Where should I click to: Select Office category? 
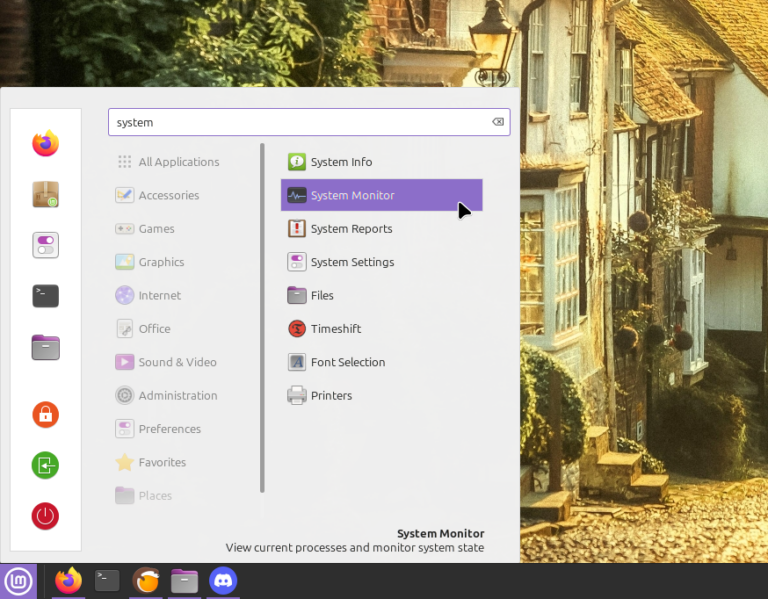point(144,329)
